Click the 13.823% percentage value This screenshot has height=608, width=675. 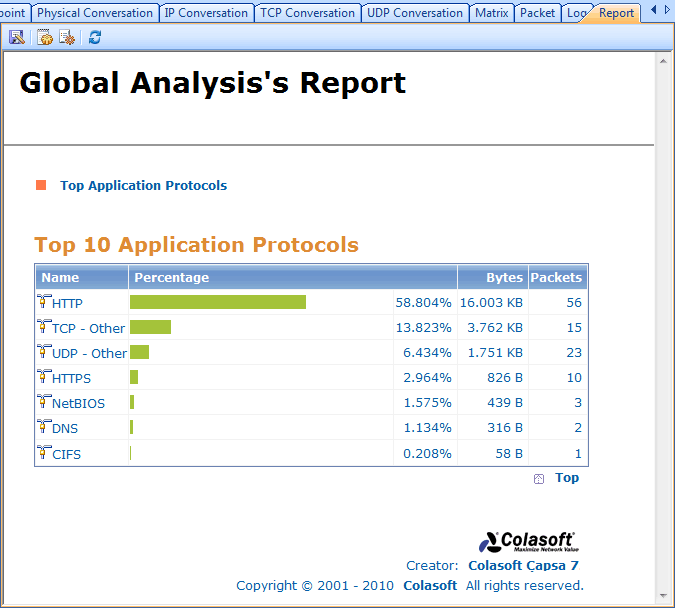424,327
